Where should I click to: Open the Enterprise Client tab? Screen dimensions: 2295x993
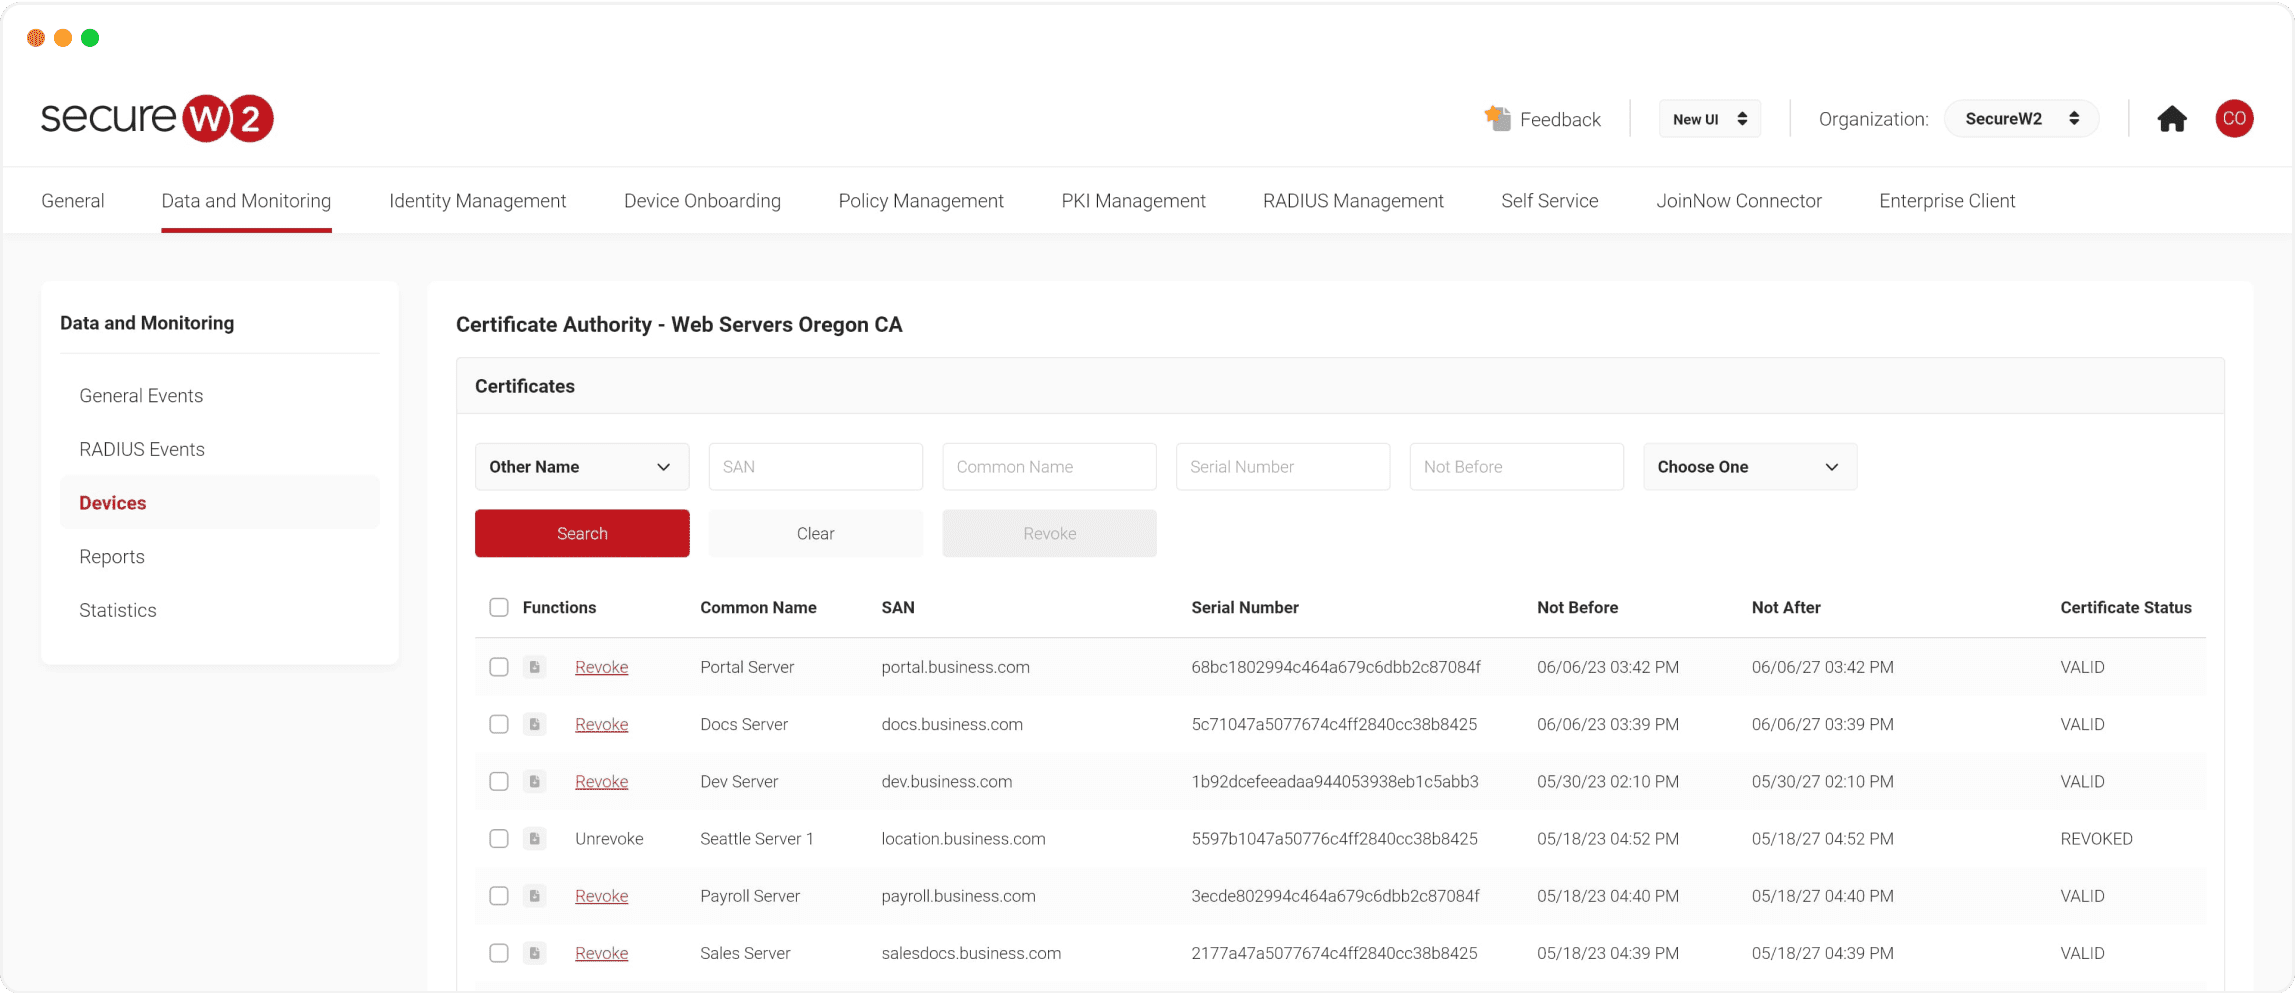(1947, 201)
